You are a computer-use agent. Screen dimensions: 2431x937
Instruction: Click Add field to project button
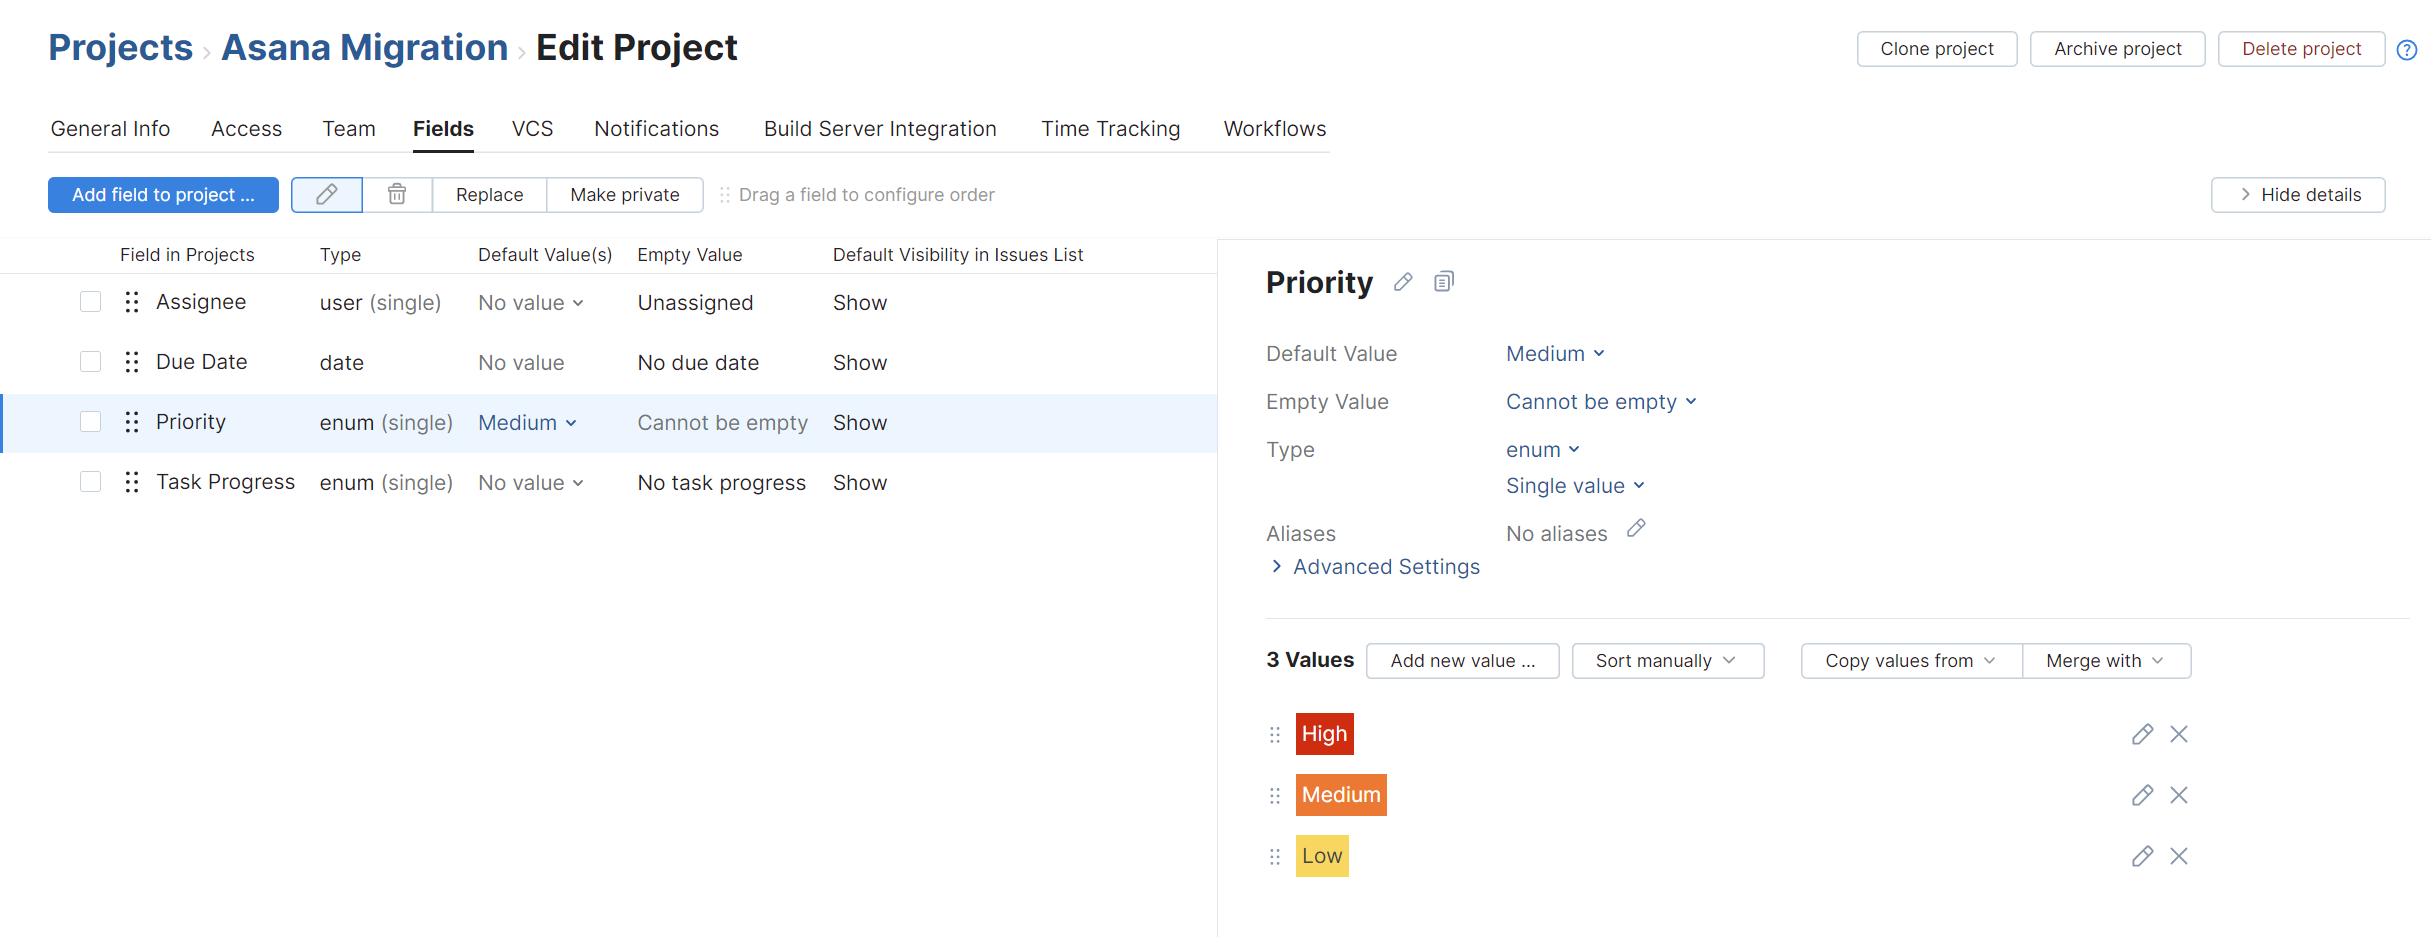tap(163, 195)
